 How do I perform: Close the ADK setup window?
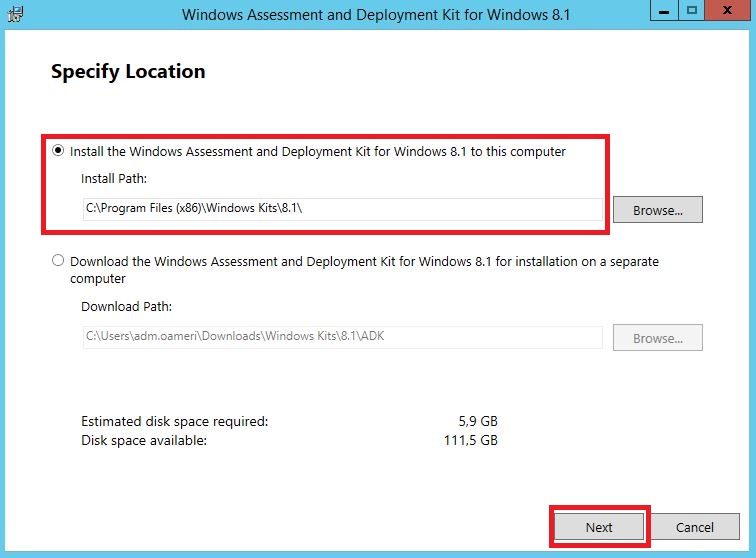[x=728, y=10]
